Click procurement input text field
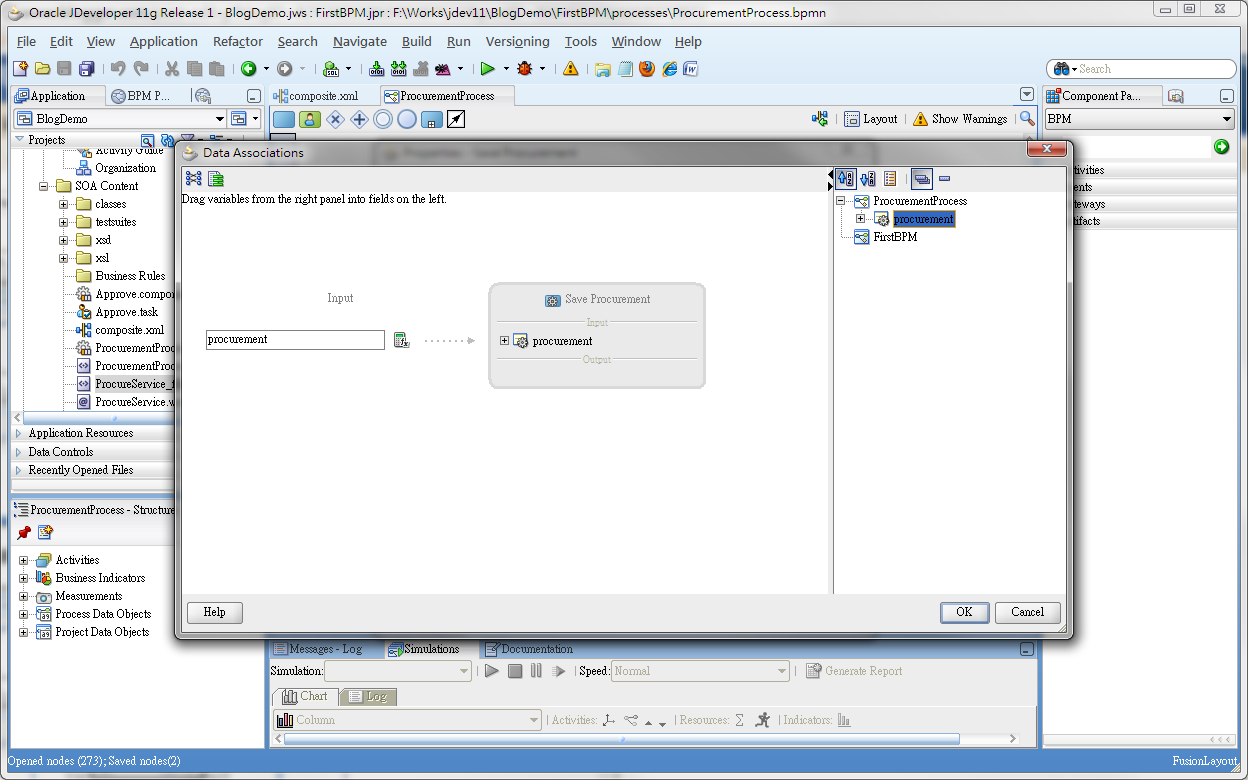 pyautogui.click(x=295, y=340)
